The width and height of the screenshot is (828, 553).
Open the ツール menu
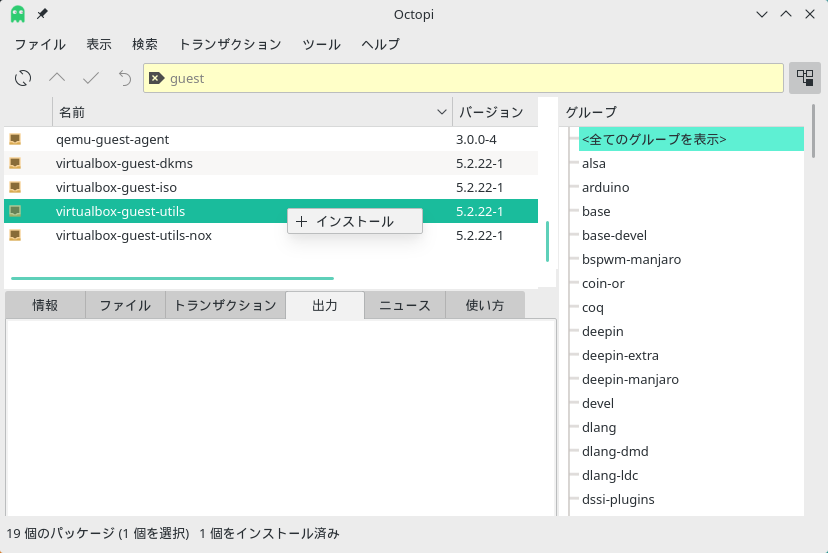click(321, 44)
